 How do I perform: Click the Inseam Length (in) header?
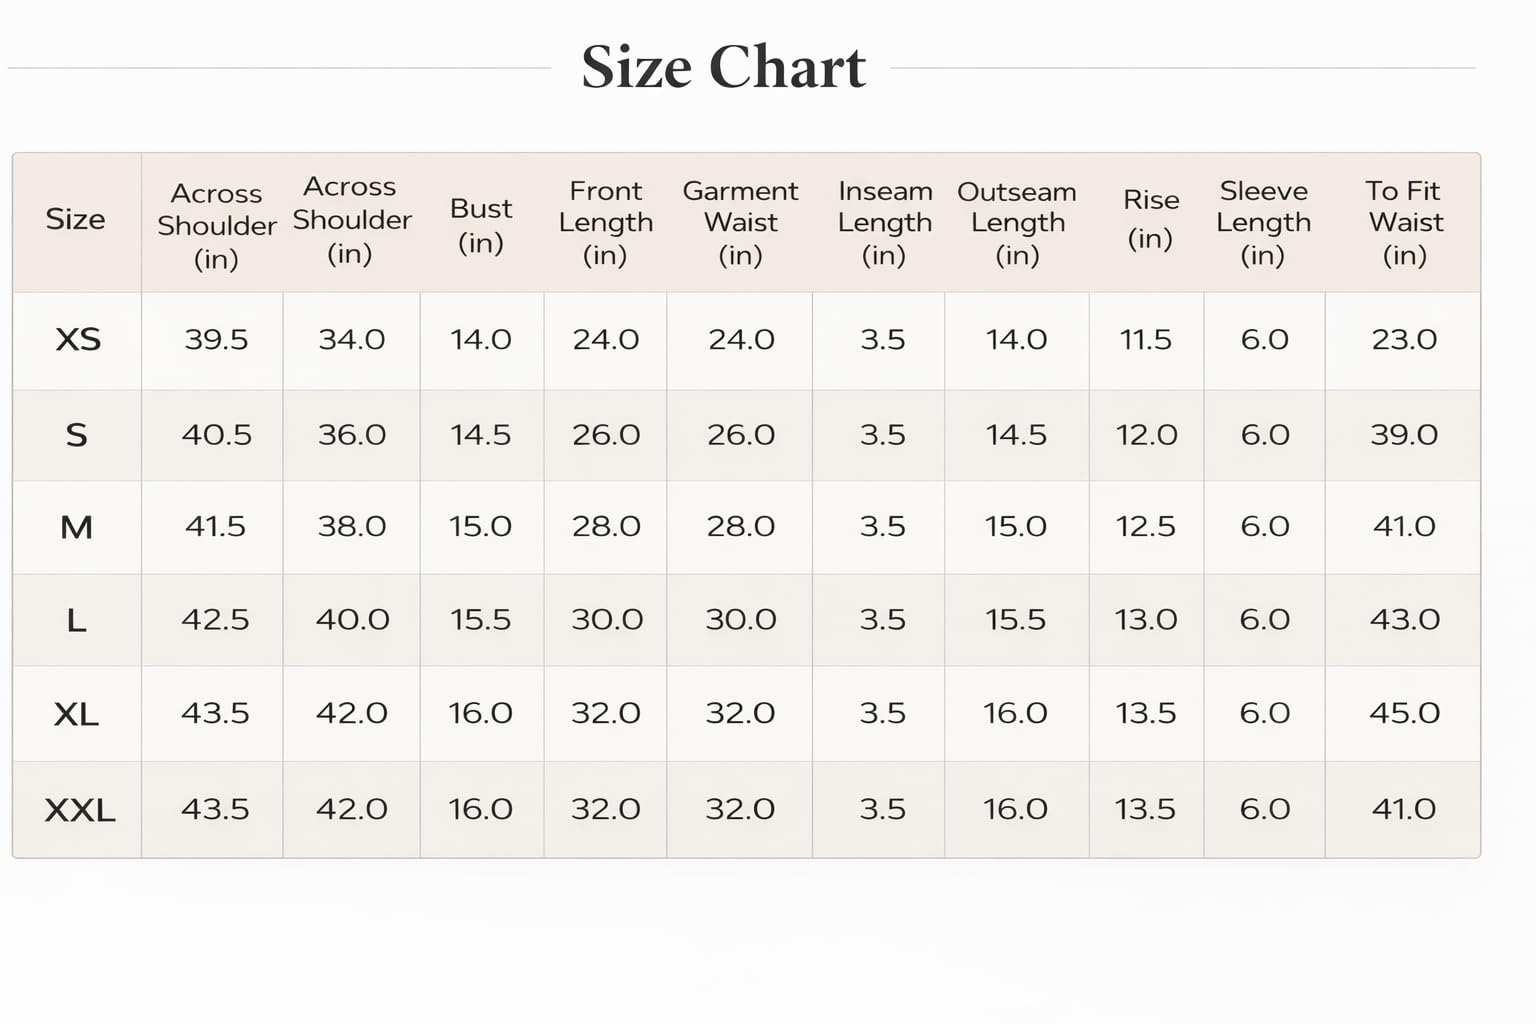[x=885, y=222]
